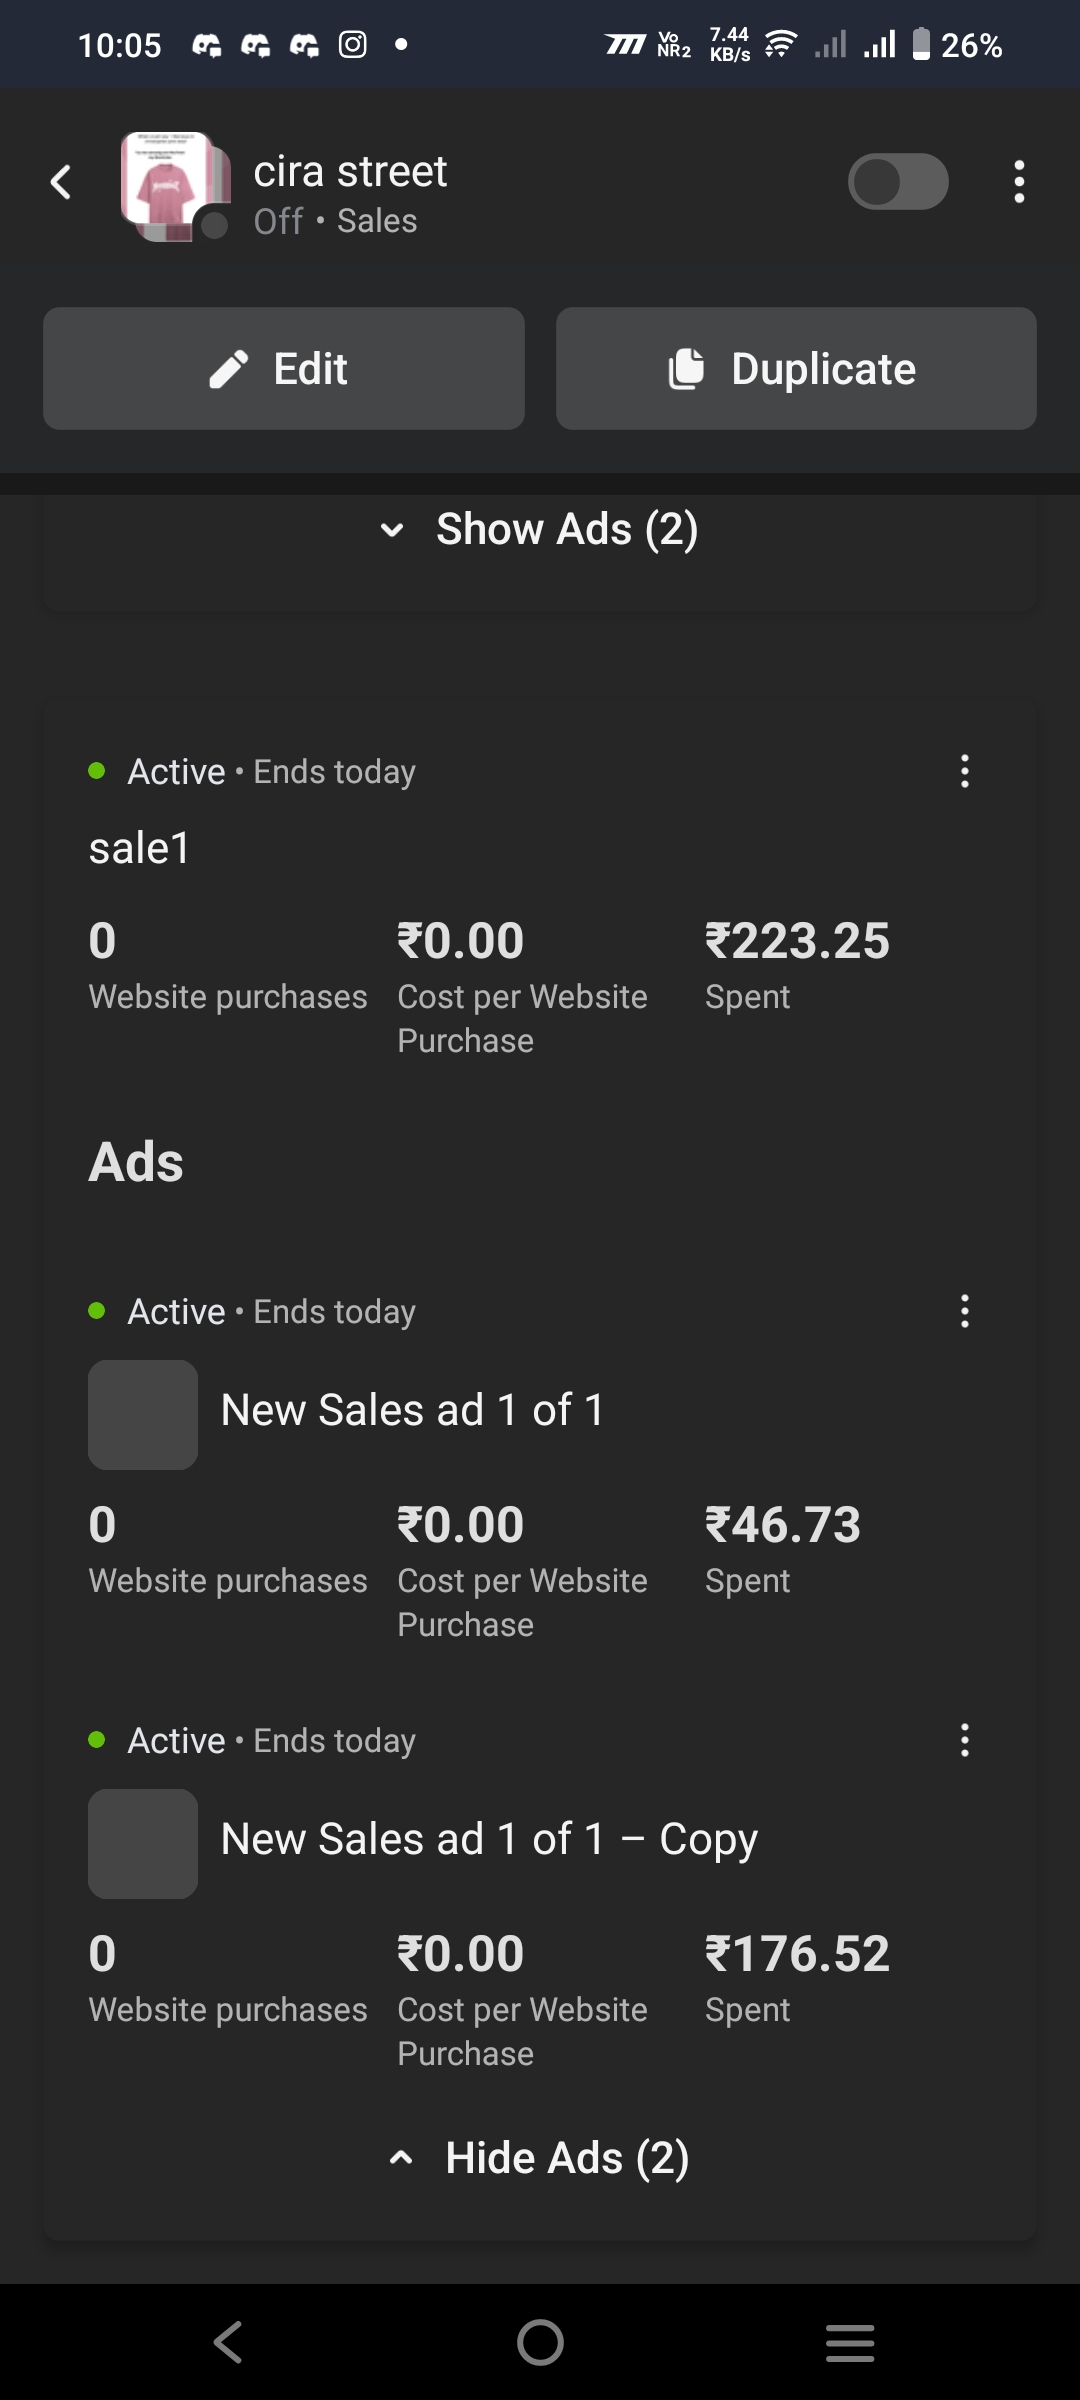
Task: Turn on the cira street campaign switch
Action: [x=897, y=182]
